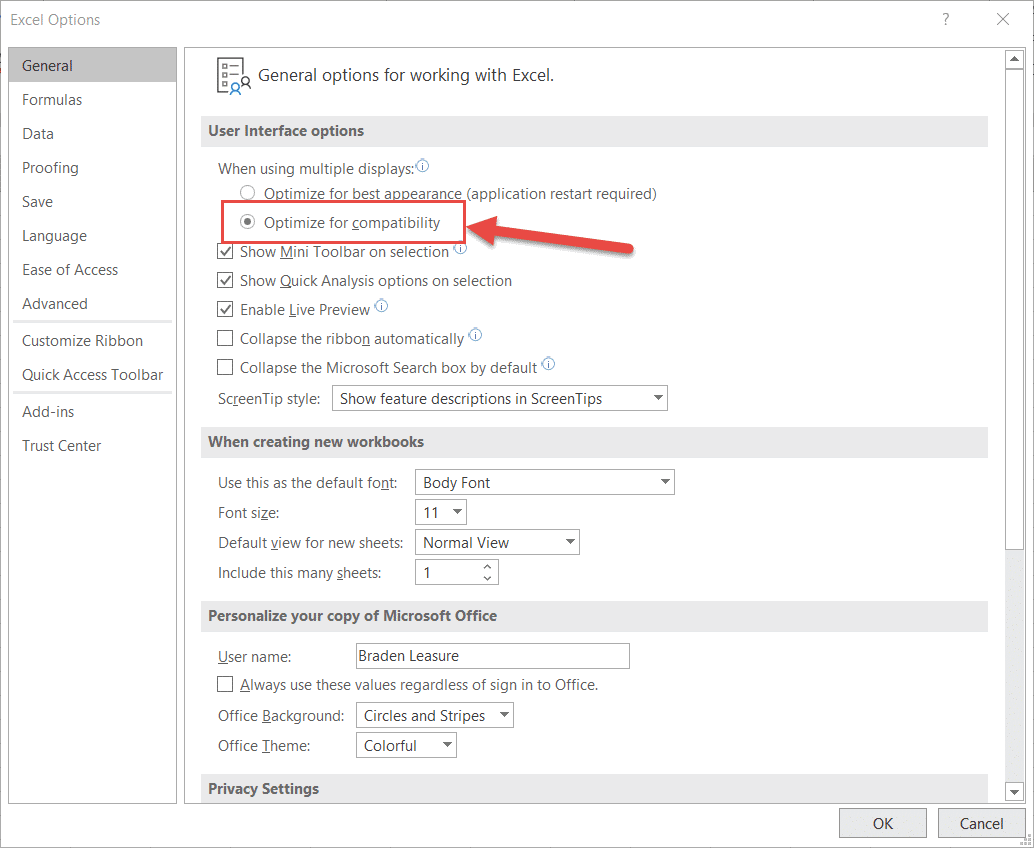Open the Formulas category
The image size is (1034, 848).
92,100
